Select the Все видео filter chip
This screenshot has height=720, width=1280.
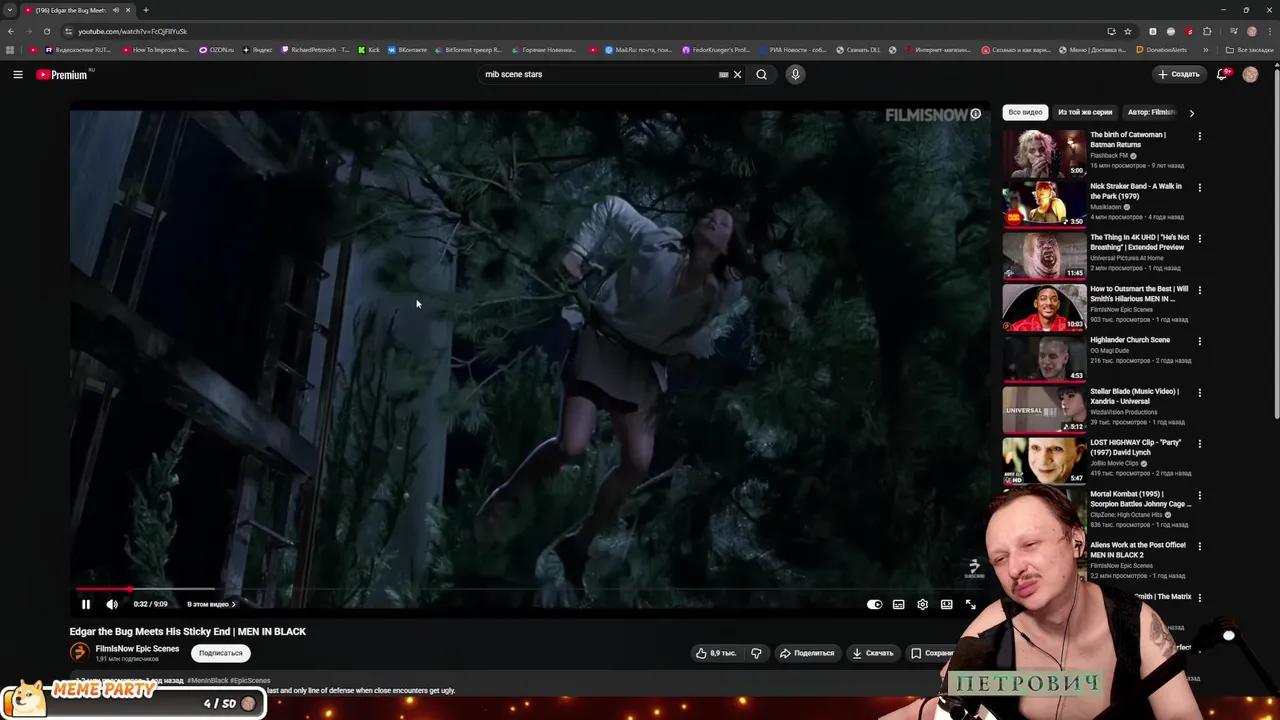(1025, 112)
